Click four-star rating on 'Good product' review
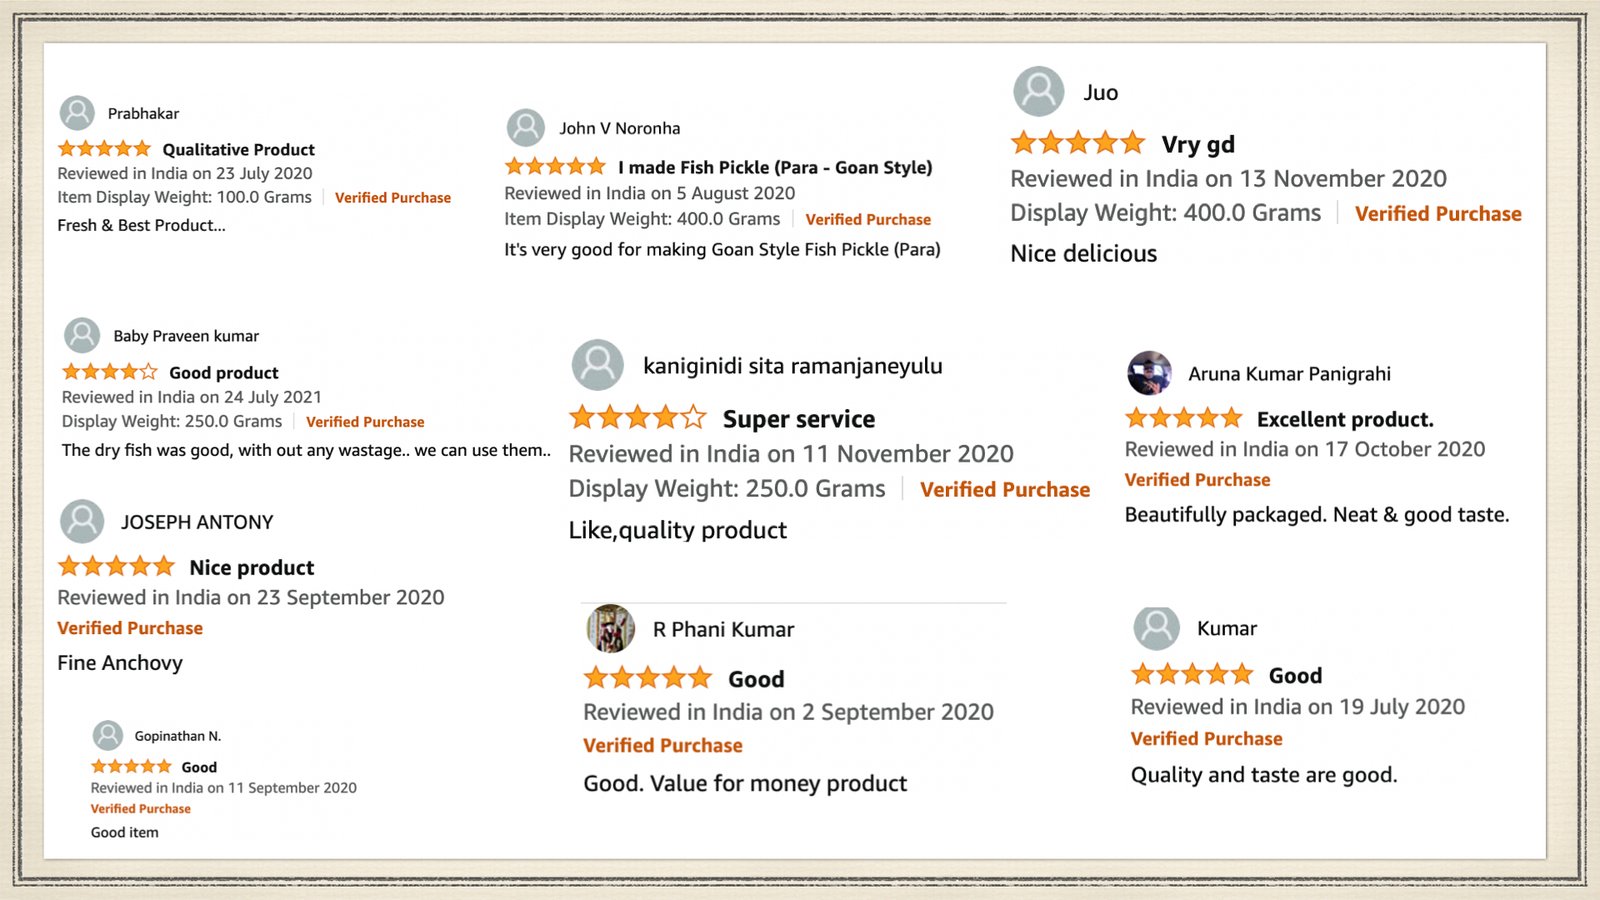 point(110,372)
